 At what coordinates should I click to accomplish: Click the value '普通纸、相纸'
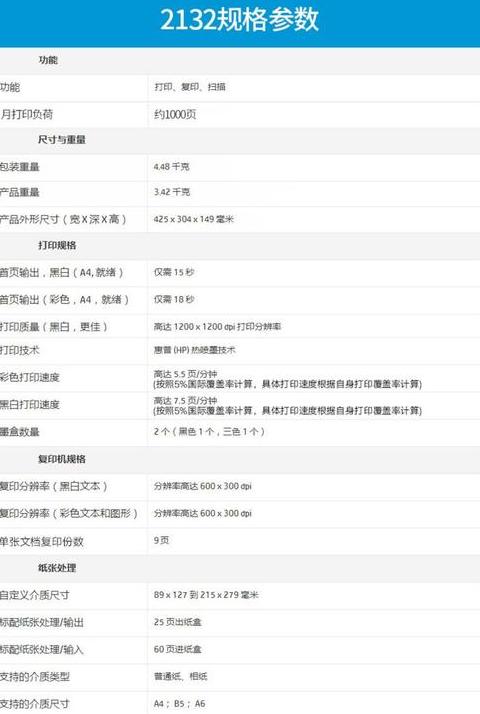pyautogui.click(x=181, y=677)
